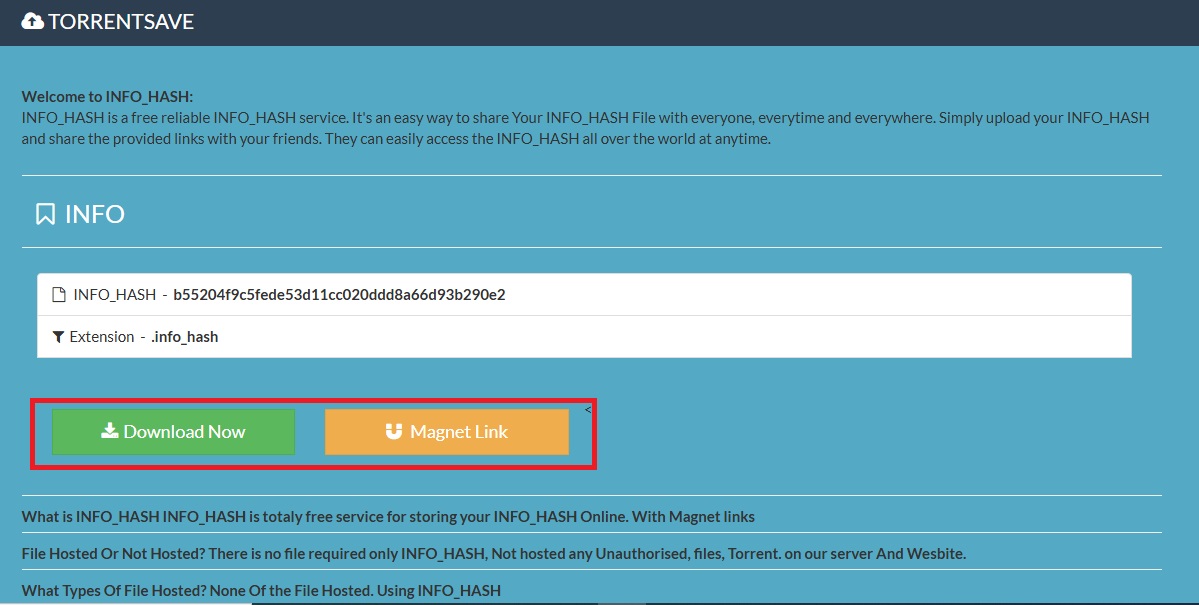Click the Extension label in the info box

102,337
